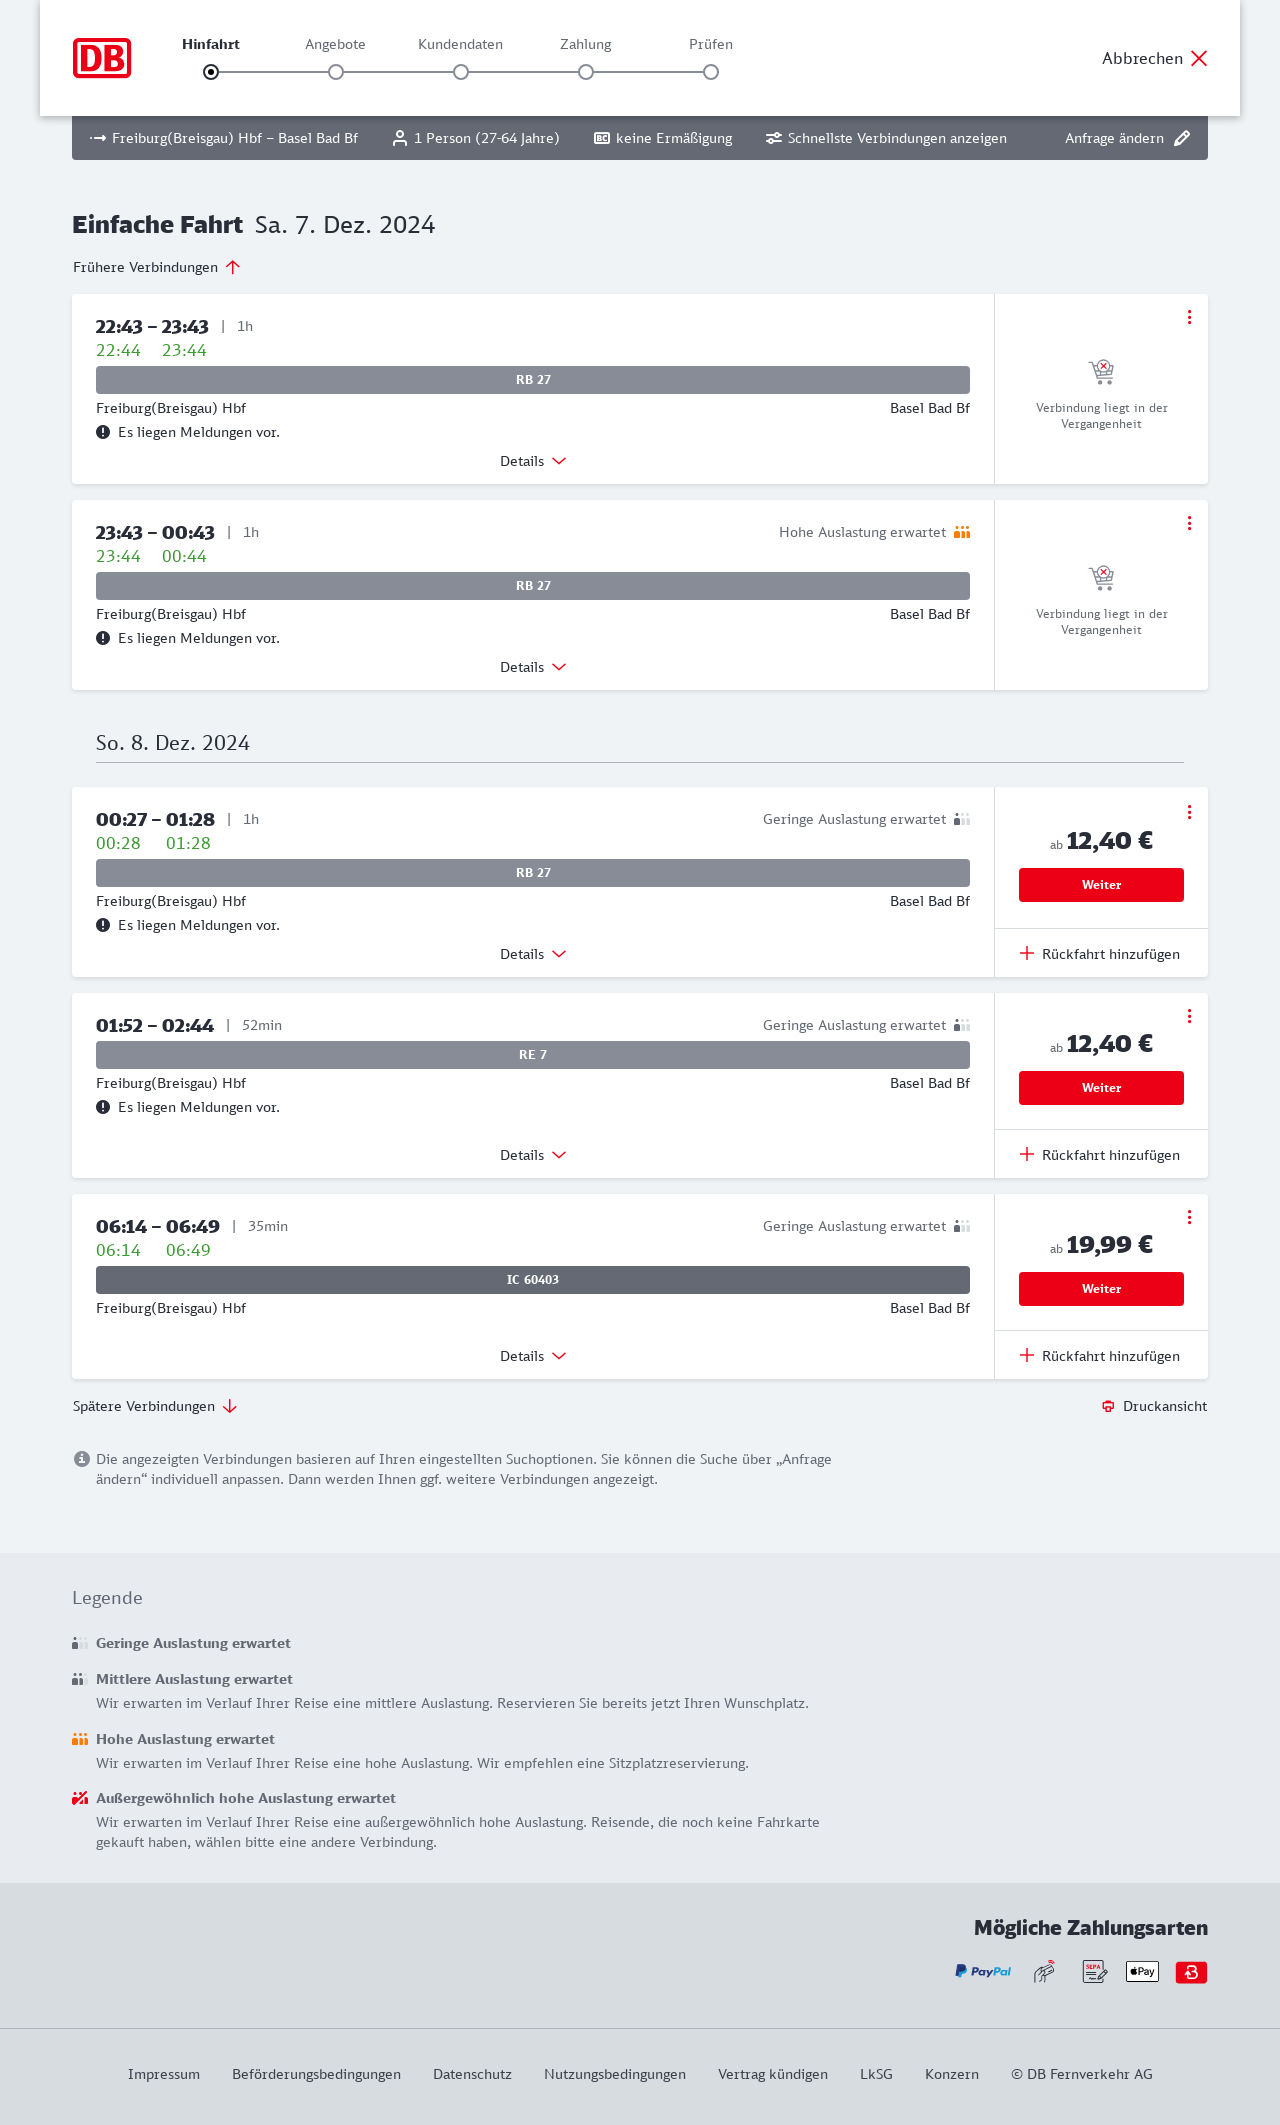Click the Apple Pay payment icon

click(x=1142, y=1971)
